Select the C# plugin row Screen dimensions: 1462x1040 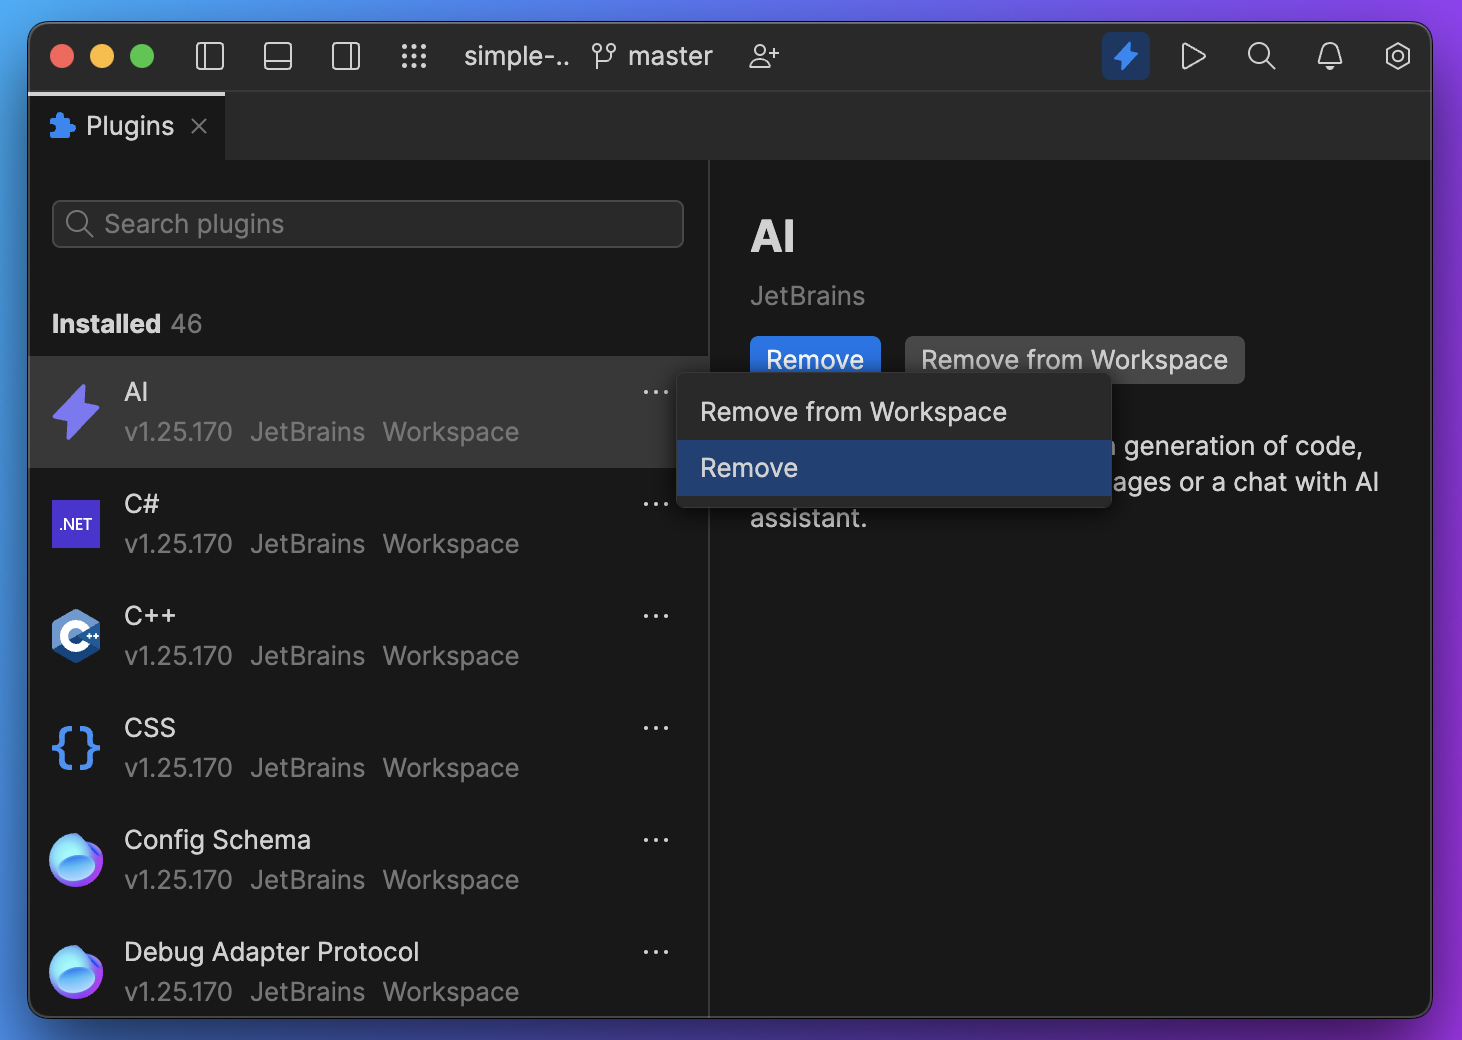tap(368, 524)
